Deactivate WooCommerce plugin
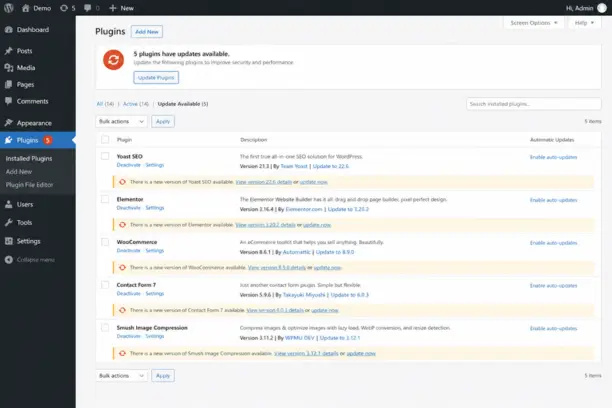This screenshot has height=408, width=612. [x=128, y=250]
